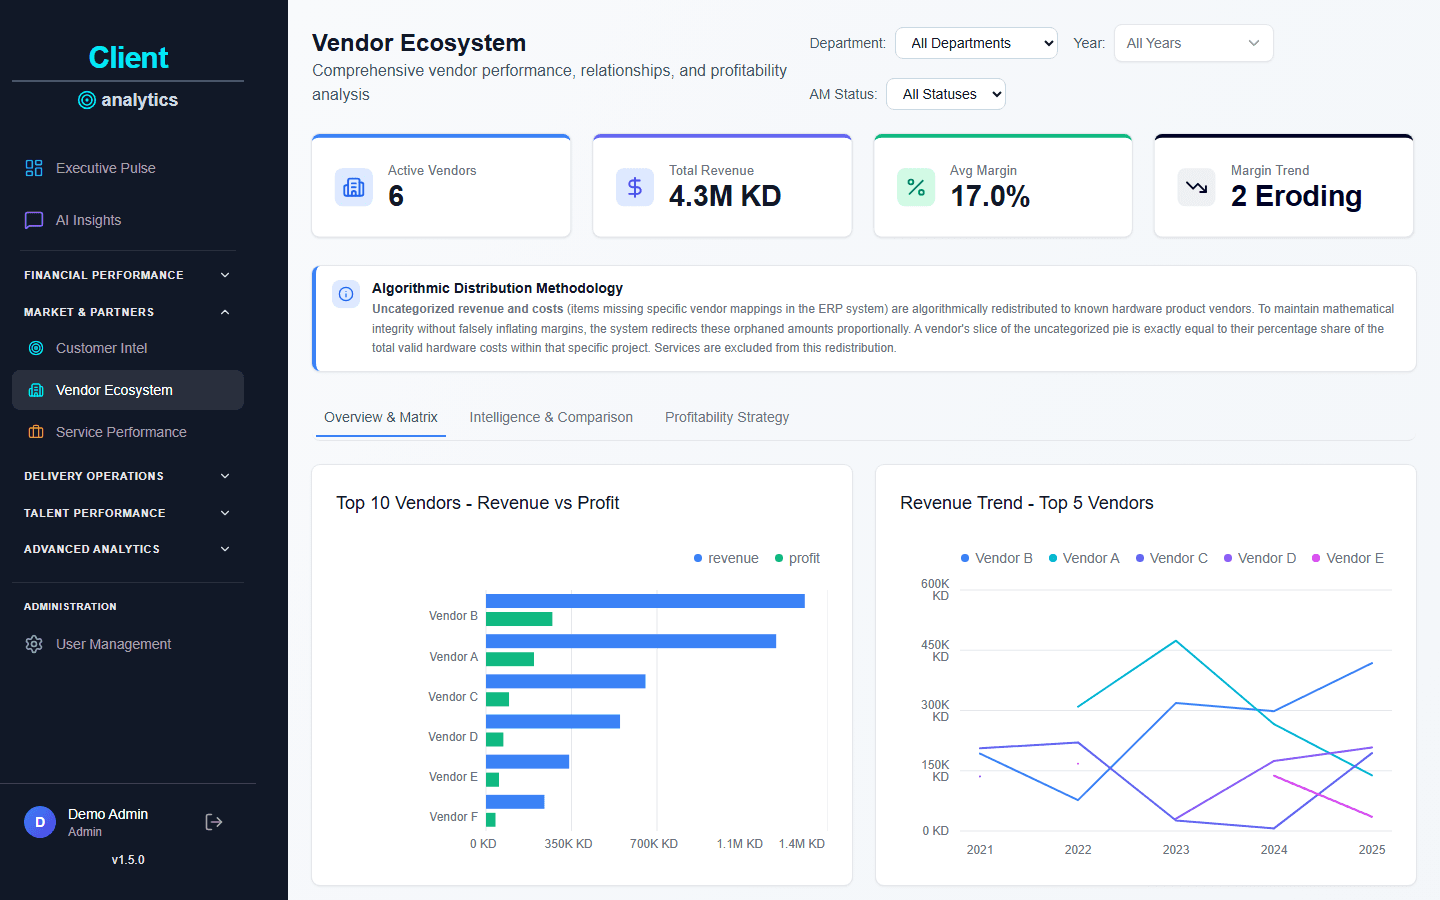Click Vendor C blue revenue bar

pos(566,681)
